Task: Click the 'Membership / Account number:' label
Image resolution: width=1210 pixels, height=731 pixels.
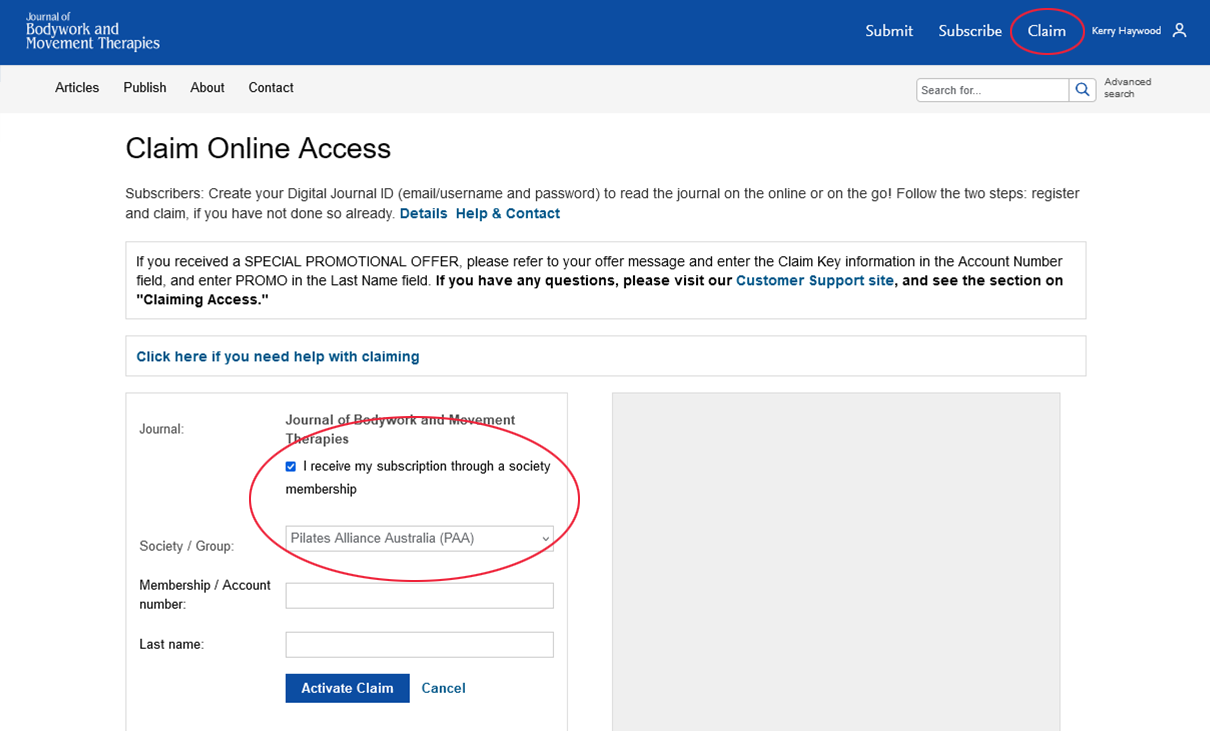Action: (x=205, y=595)
